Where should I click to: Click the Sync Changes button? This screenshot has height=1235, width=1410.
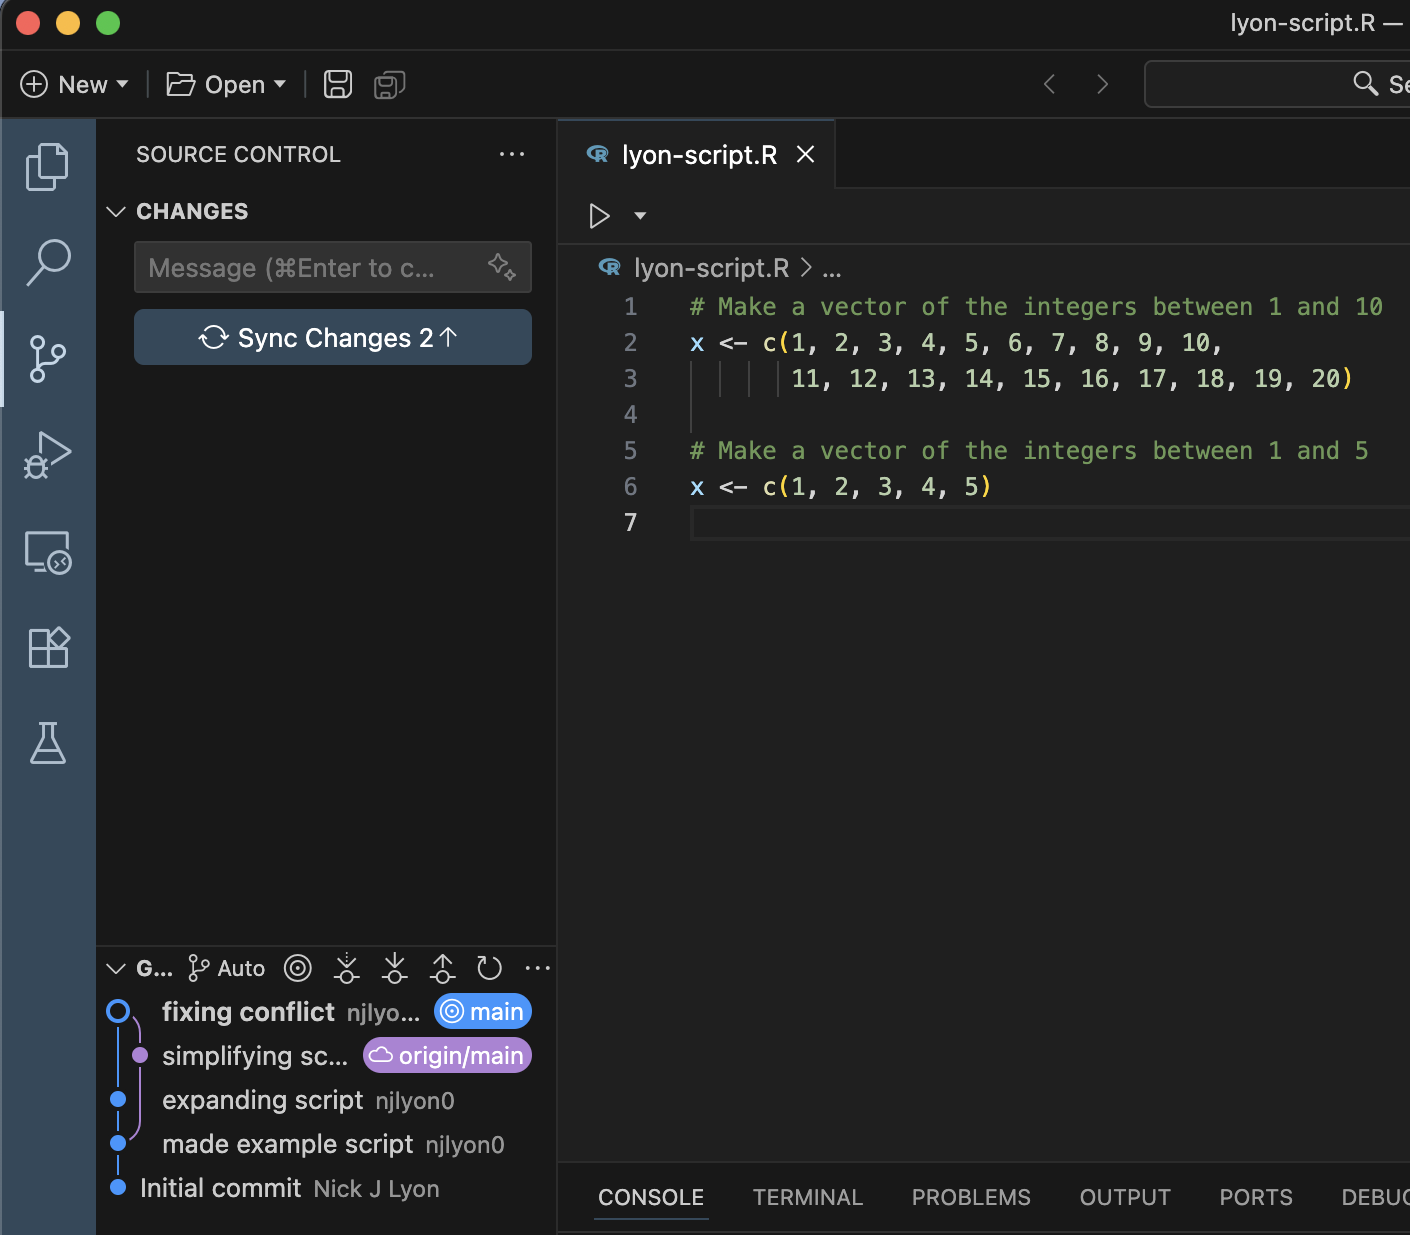332,337
